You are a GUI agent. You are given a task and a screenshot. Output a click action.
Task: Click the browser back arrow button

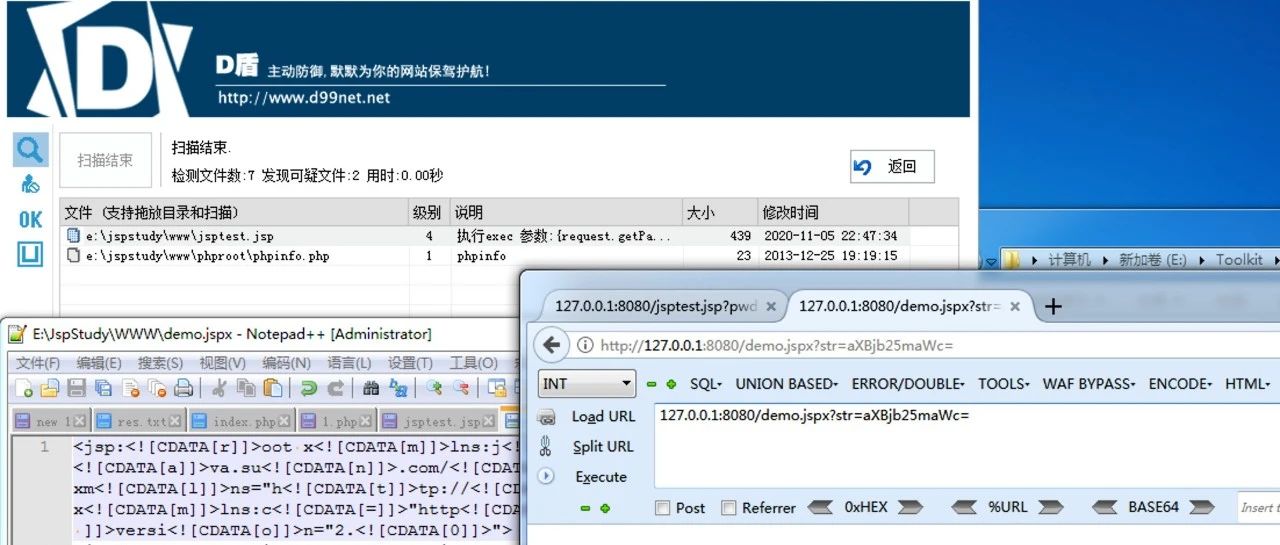click(x=552, y=346)
